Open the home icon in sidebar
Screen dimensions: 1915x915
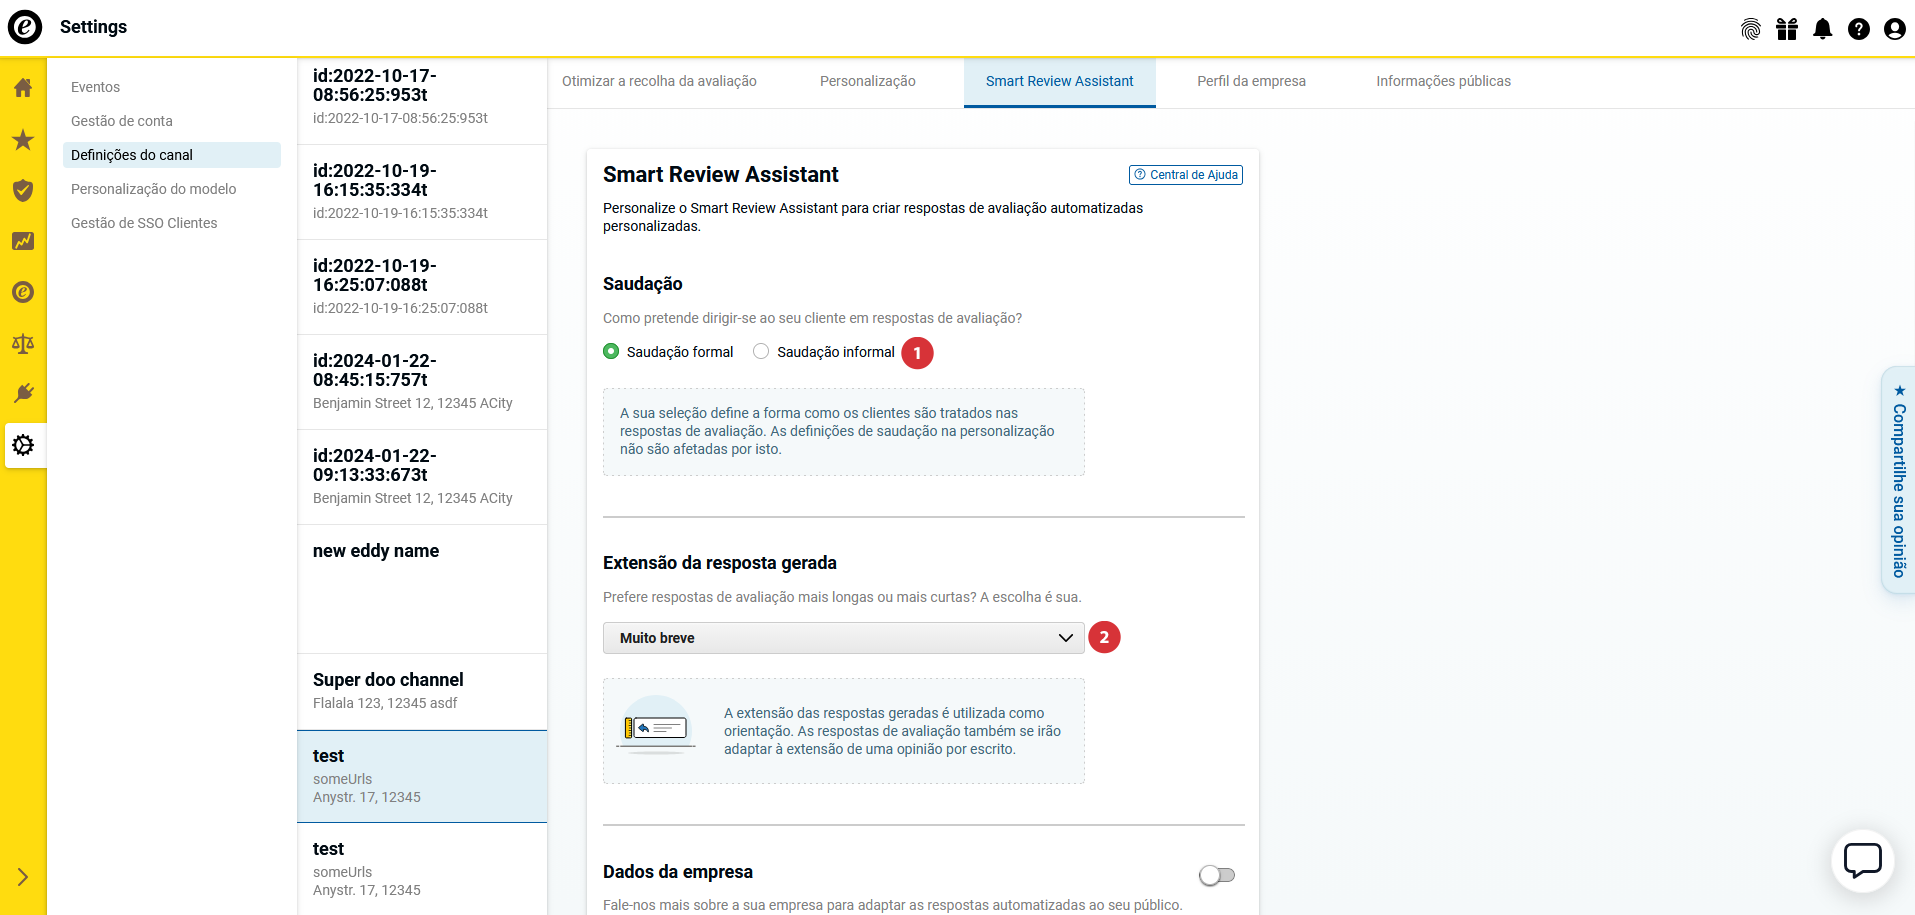point(23,88)
